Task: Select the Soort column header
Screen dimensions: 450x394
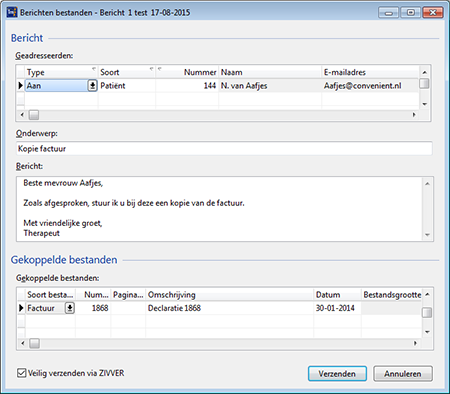Action: click(127, 72)
